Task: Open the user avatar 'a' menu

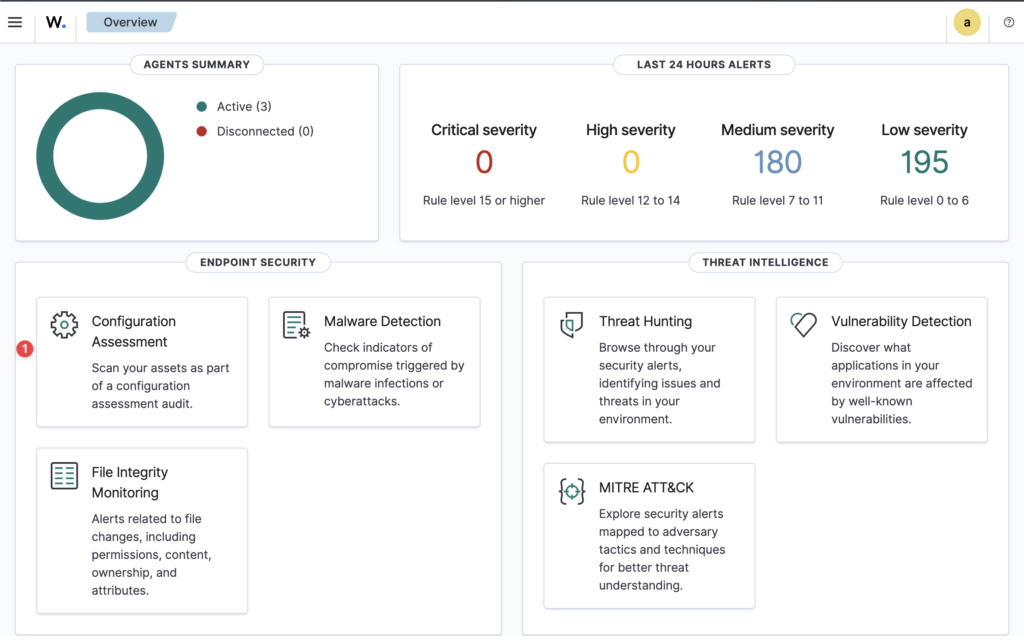Action: 967,22
